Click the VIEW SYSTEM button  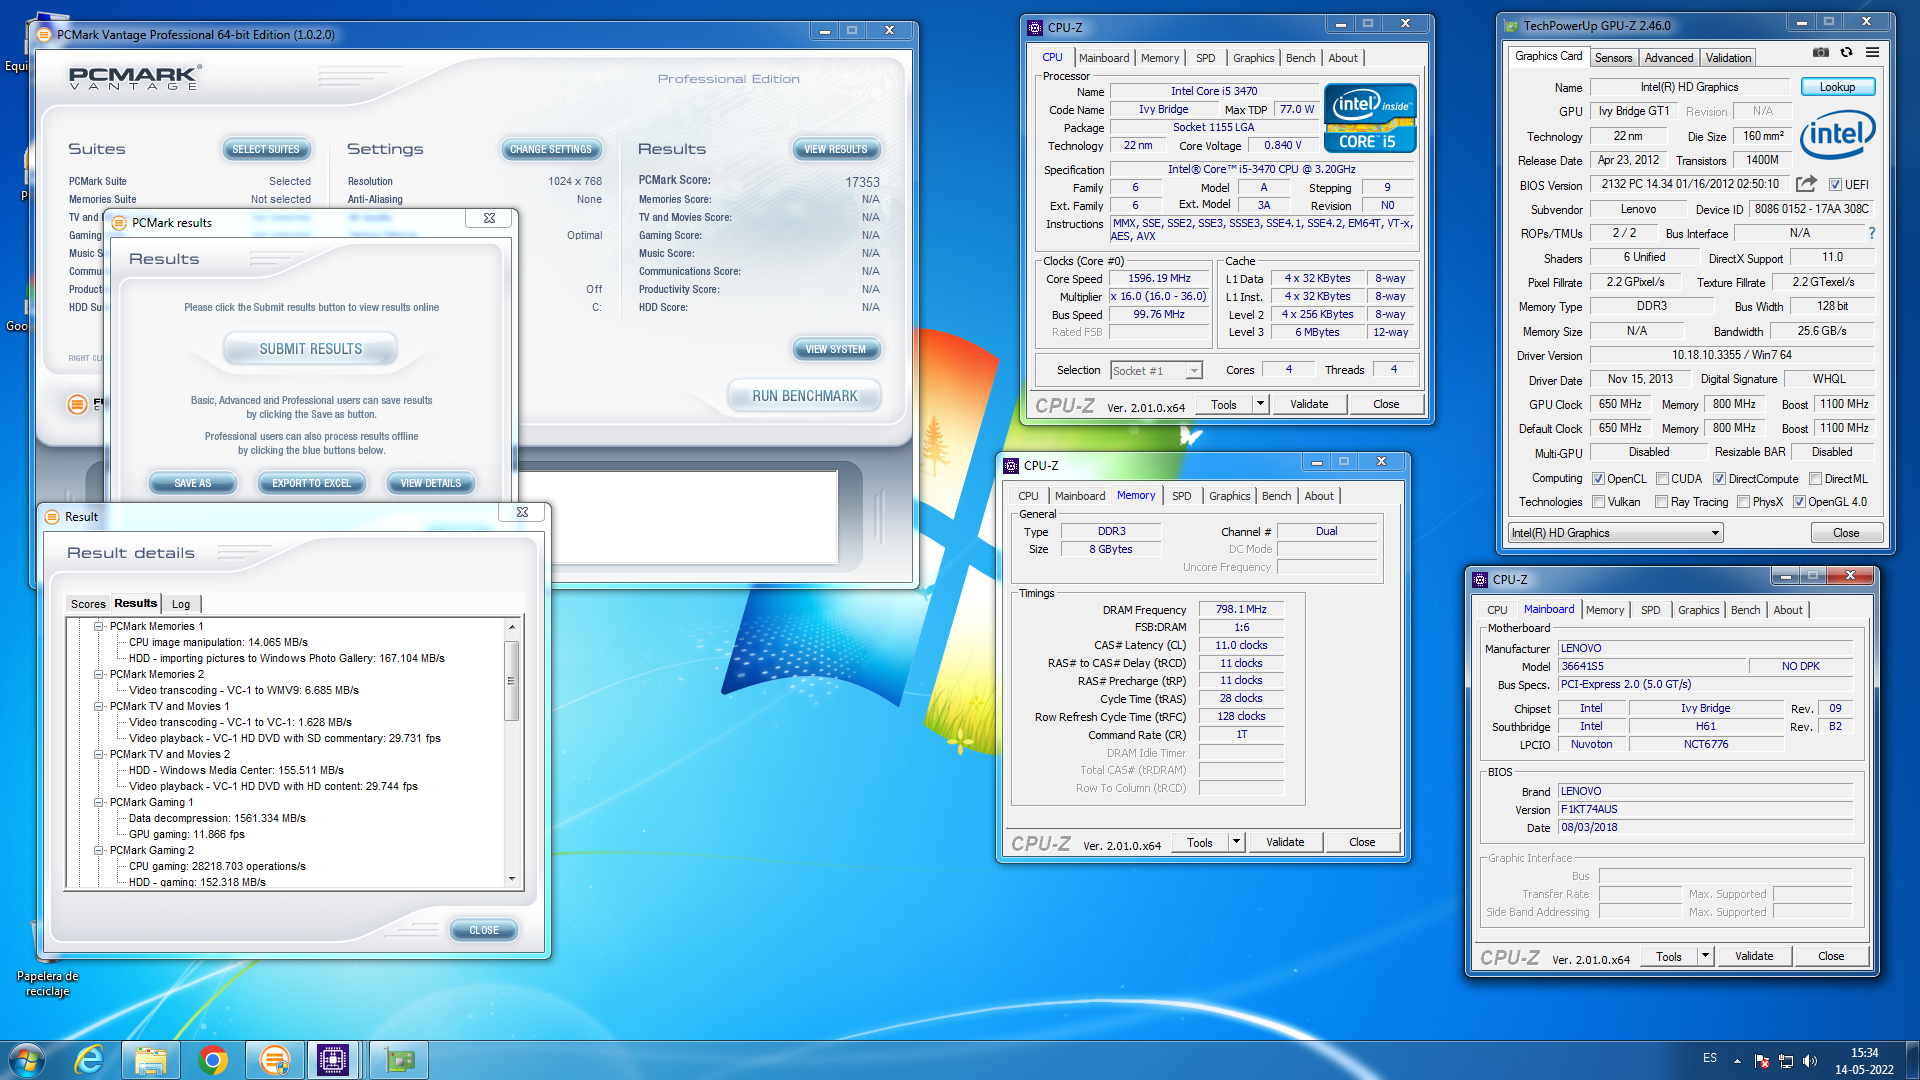pyautogui.click(x=835, y=349)
